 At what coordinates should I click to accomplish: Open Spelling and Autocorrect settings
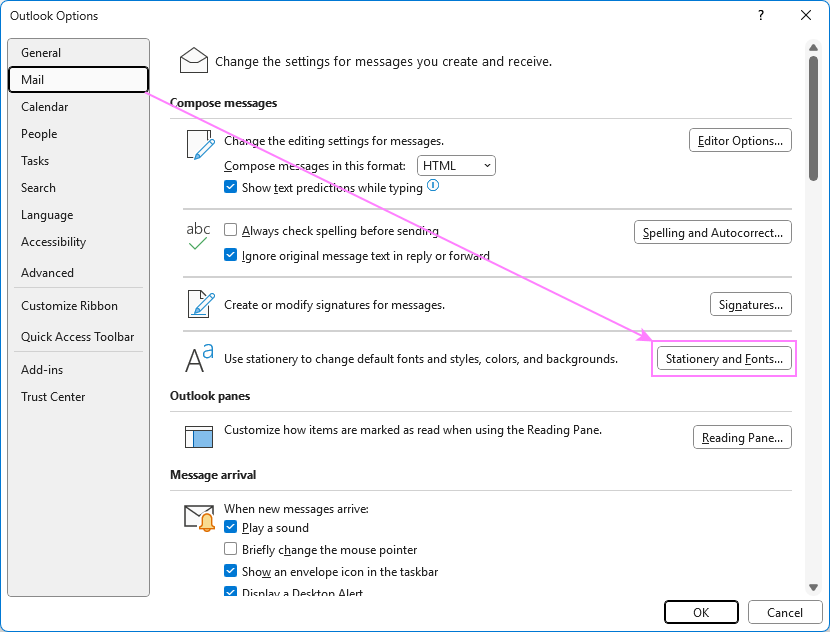pyautogui.click(x=712, y=232)
